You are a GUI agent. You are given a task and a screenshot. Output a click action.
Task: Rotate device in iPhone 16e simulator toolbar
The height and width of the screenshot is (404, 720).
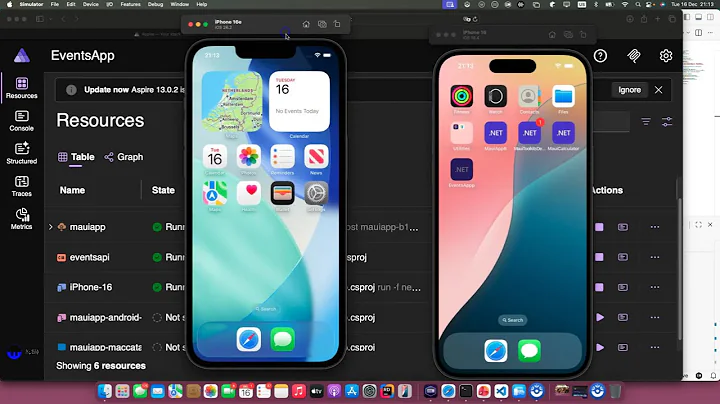coord(337,24)
